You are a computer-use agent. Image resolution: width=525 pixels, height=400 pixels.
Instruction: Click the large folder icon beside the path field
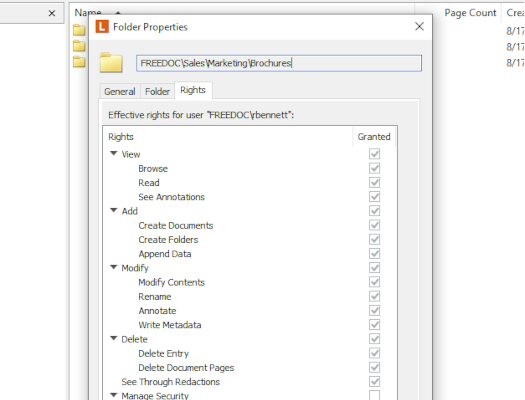tap(111, 63)
